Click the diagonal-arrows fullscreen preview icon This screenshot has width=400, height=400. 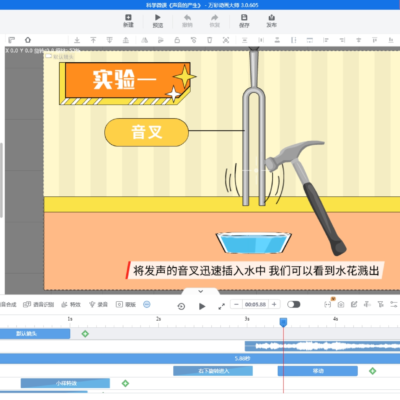pos(221,306)
